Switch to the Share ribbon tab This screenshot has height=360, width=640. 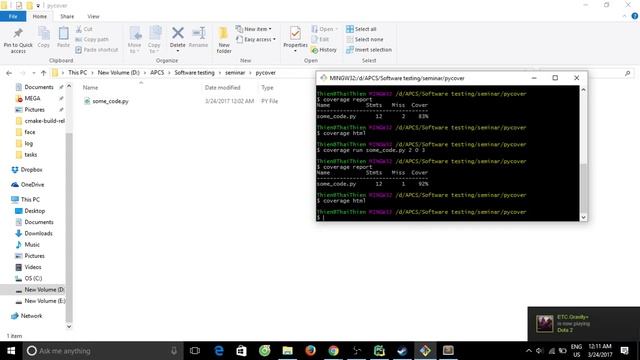(67, 16)
